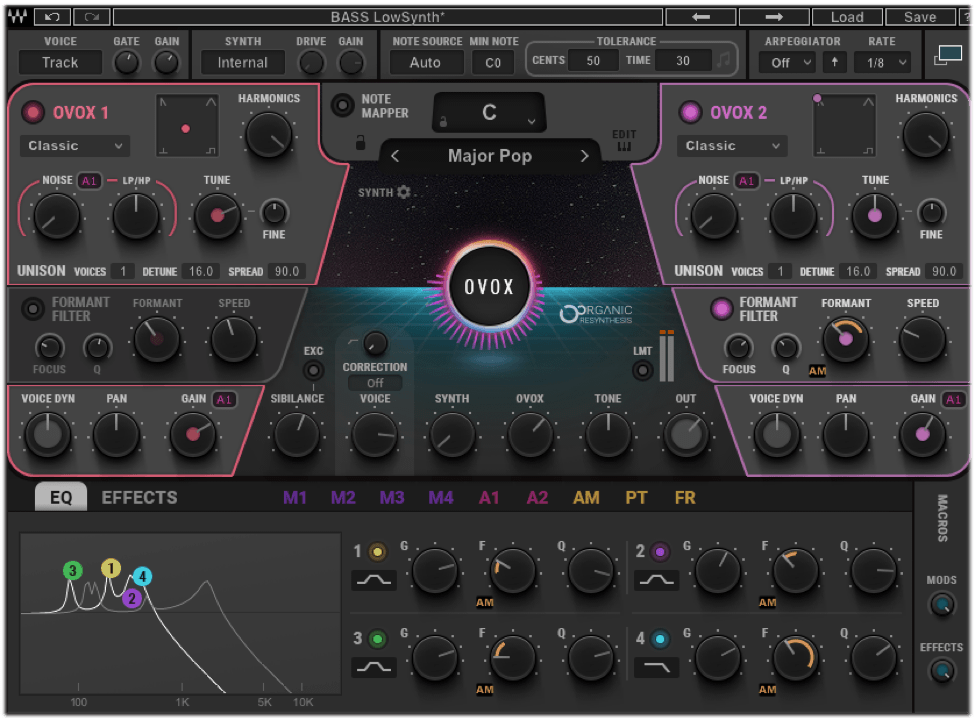The width and height of the screenshot is (974, 718).
Task: Switch to the EFFECTS tab
Action: click(139, 497)
